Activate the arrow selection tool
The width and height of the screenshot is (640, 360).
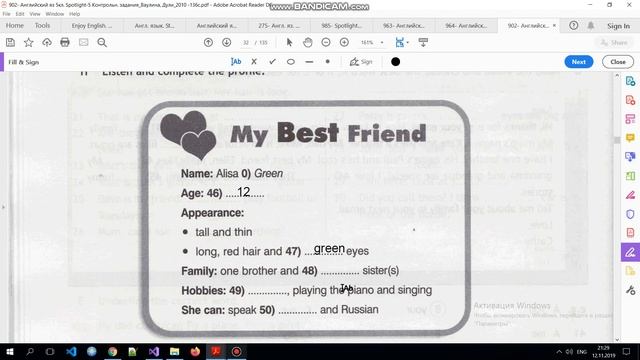click(289, 42)
